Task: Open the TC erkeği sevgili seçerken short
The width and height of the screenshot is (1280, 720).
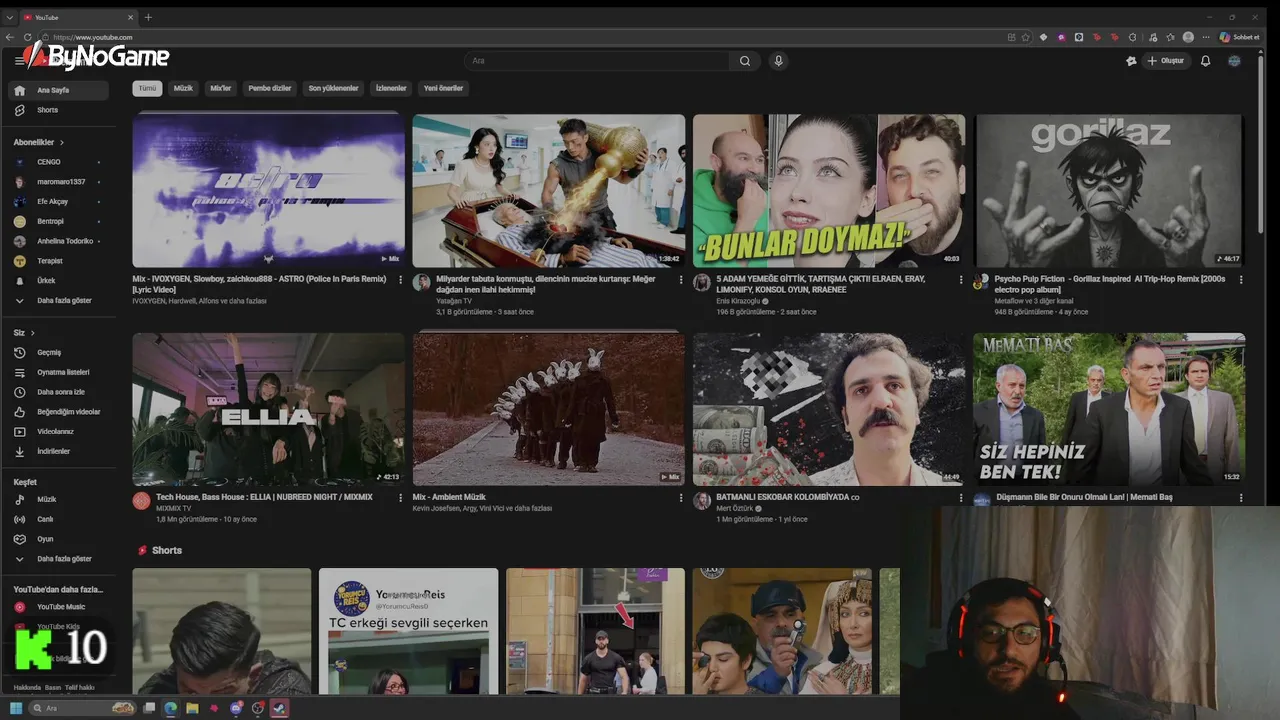Action: [408, 631]
